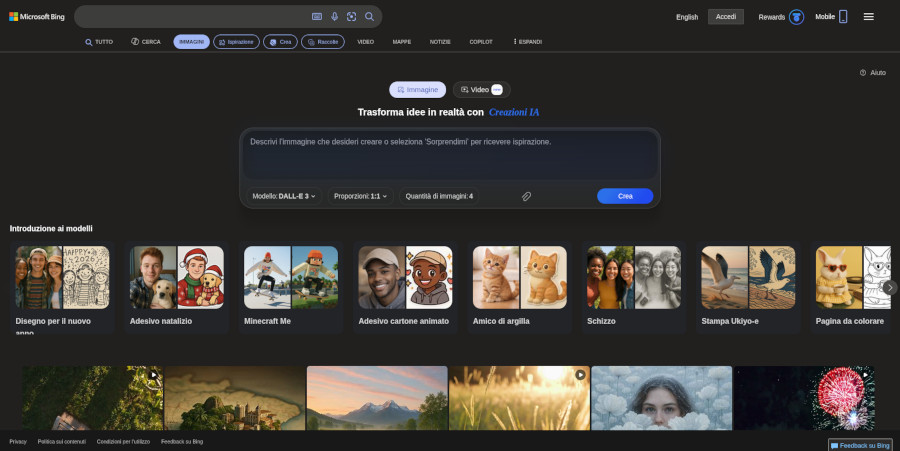This screenshot has height=451, width=900.
Task: Open the hamburger settings menu
Action: point(869,17)
